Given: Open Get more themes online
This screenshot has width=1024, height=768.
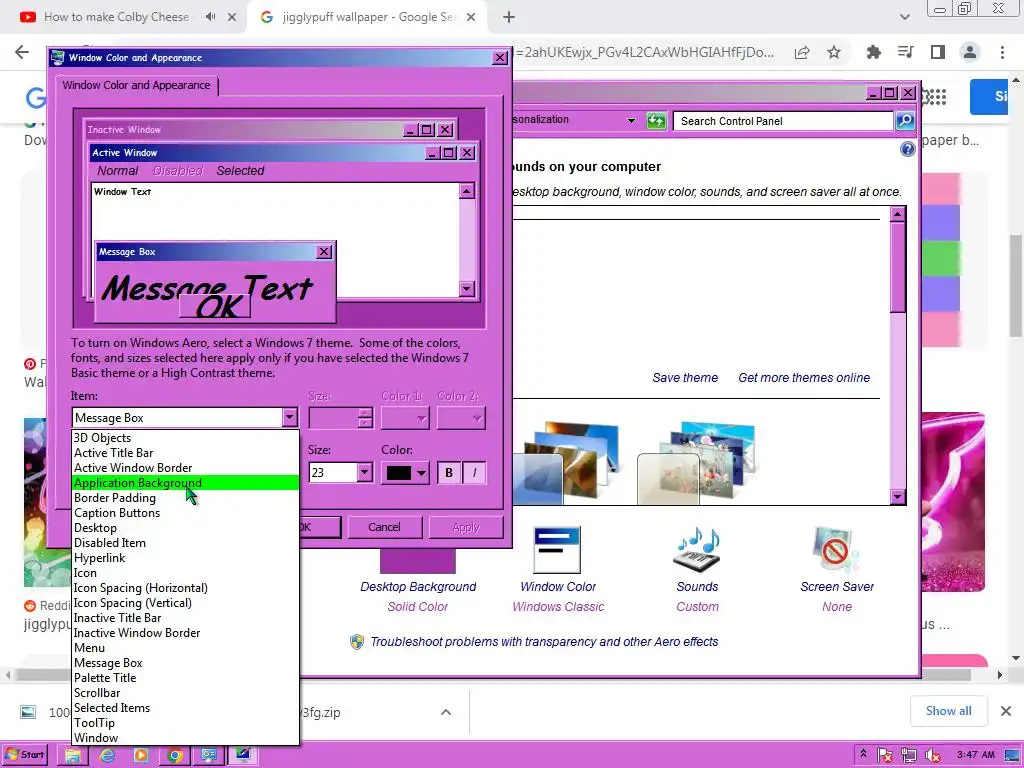Looking at the screenshot, I should [804, 377].
